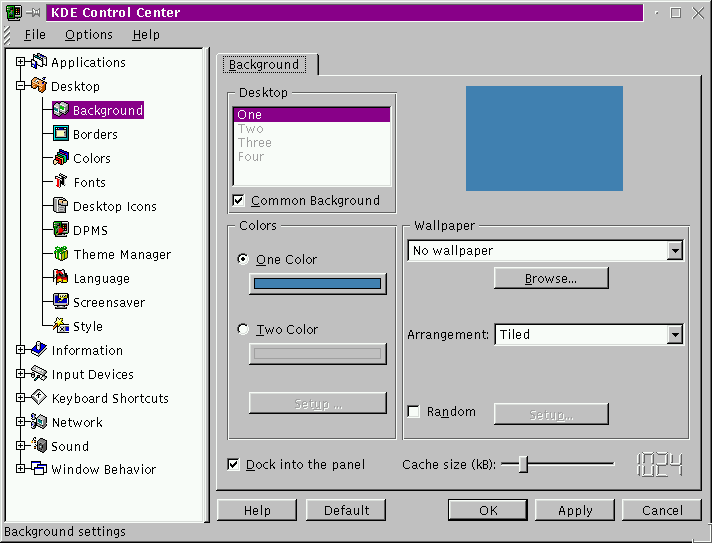This screenshot has width=712, height=543.
Task: Open the Options menu
Action: click(88, 34)
